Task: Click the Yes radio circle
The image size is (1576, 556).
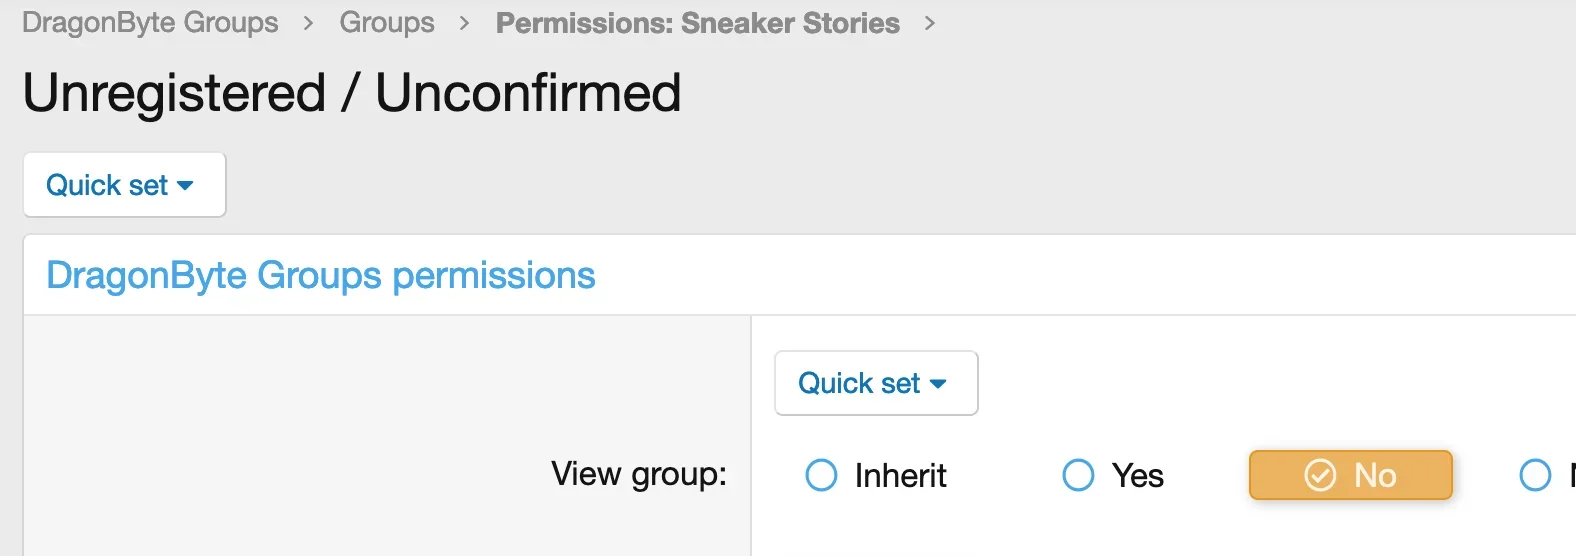Action: click(x=1078, y=475)
